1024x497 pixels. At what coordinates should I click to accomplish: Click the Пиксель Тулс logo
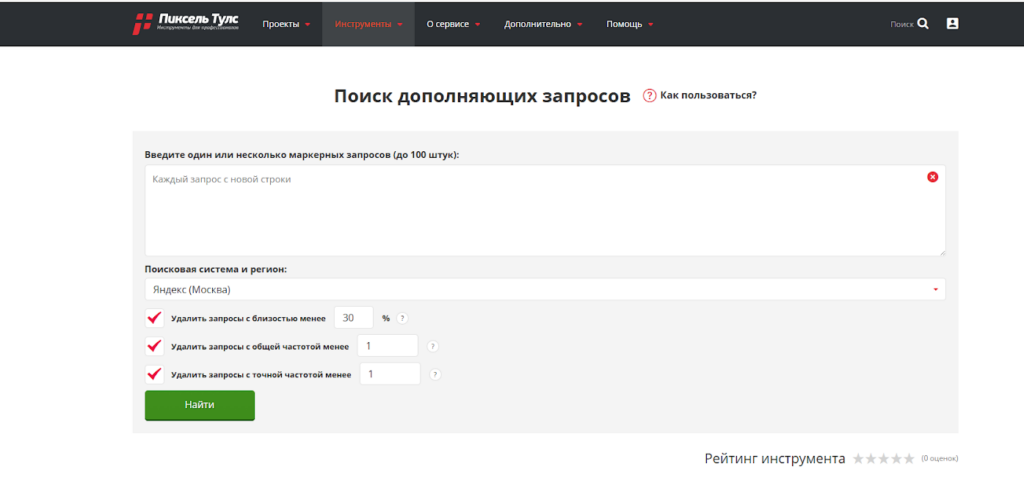[x=185, y=24]
